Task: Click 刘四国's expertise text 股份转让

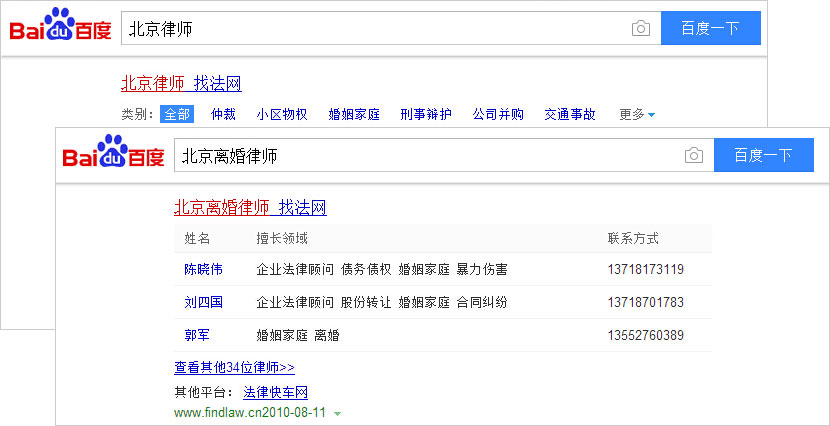Action: (x=366, y=302)
